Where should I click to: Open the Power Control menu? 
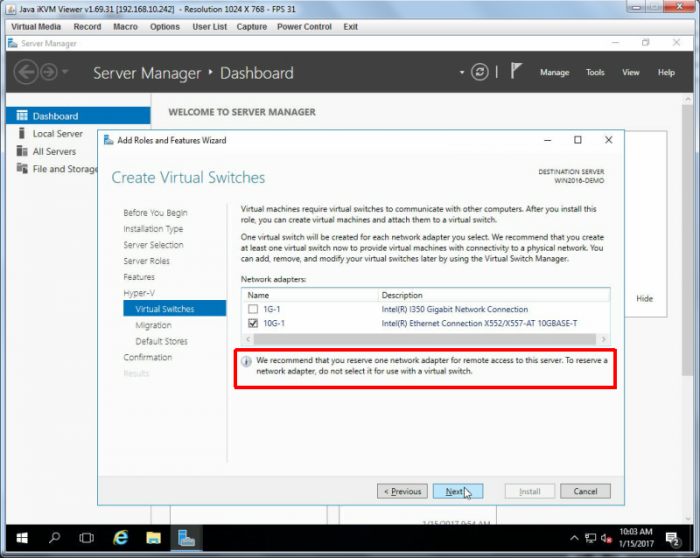tap(304, 27)
